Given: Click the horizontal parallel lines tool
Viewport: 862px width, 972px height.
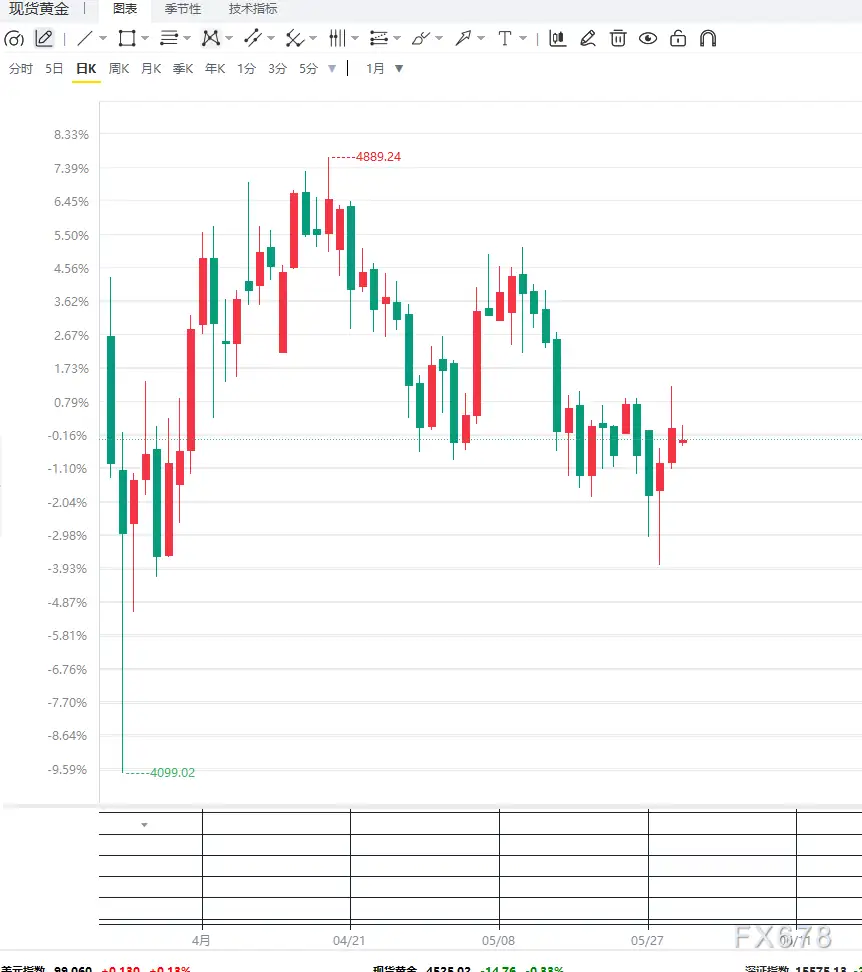Looking at the screenshot, I should pyautogui.click(x=169, y=38).
